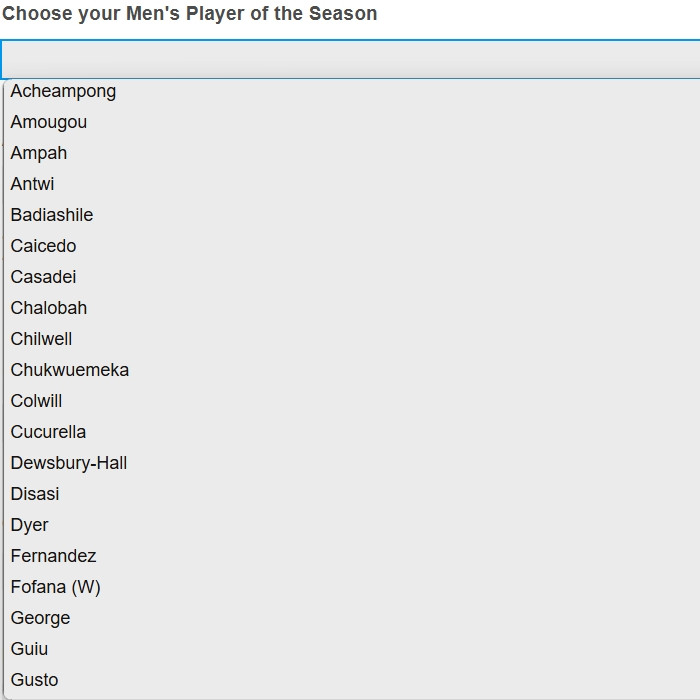Pick Fernandez from the player list
The image size is (700, 700).
(352, 556)
